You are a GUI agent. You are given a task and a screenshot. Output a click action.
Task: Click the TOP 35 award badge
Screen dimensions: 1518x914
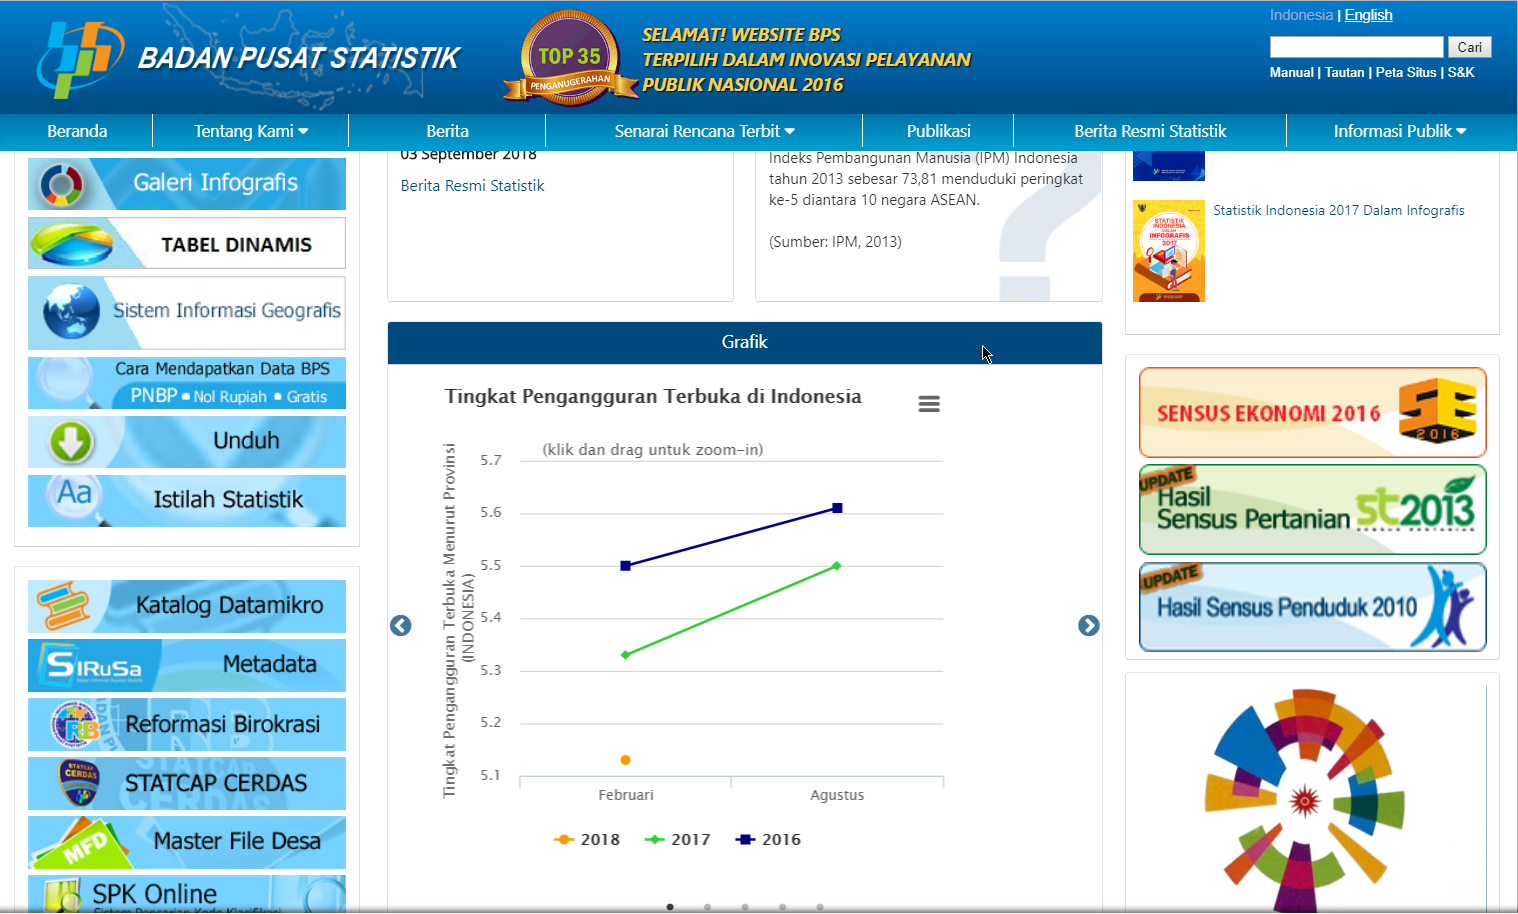(x=570, y=58)
